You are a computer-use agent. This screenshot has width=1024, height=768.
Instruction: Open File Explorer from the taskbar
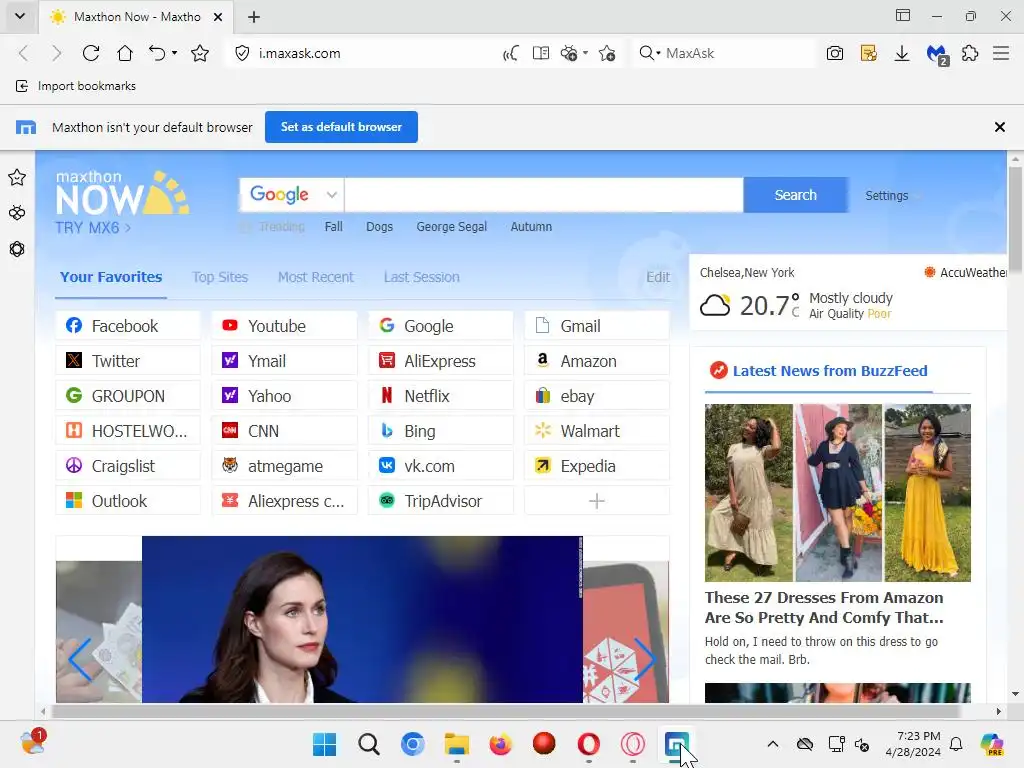(x=456, y=744)
